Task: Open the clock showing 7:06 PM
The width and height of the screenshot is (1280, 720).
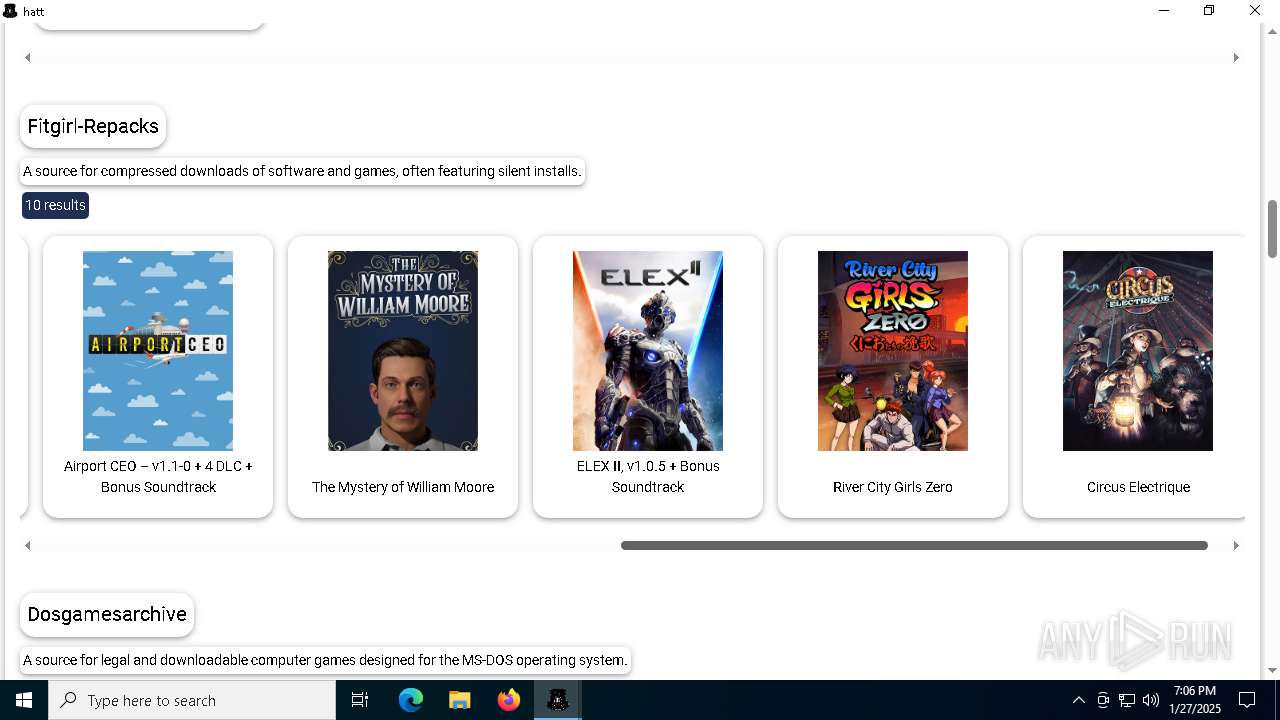Action: [1195, 700]
